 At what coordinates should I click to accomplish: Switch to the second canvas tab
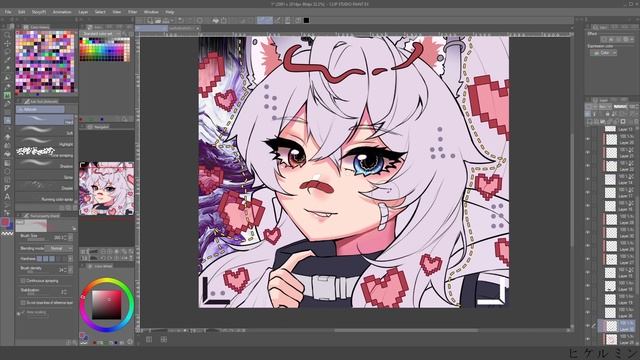point(184,28)
